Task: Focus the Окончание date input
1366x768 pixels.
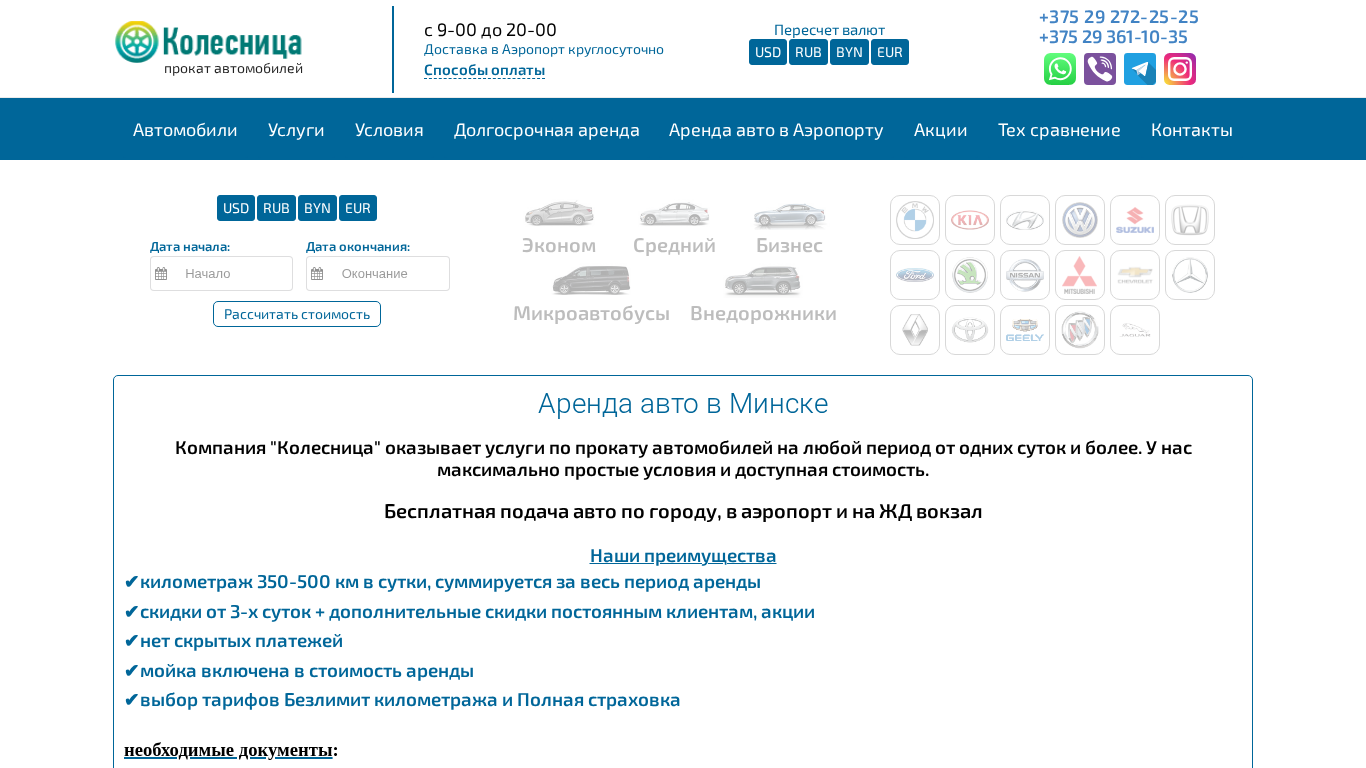Action: point(378,273)
